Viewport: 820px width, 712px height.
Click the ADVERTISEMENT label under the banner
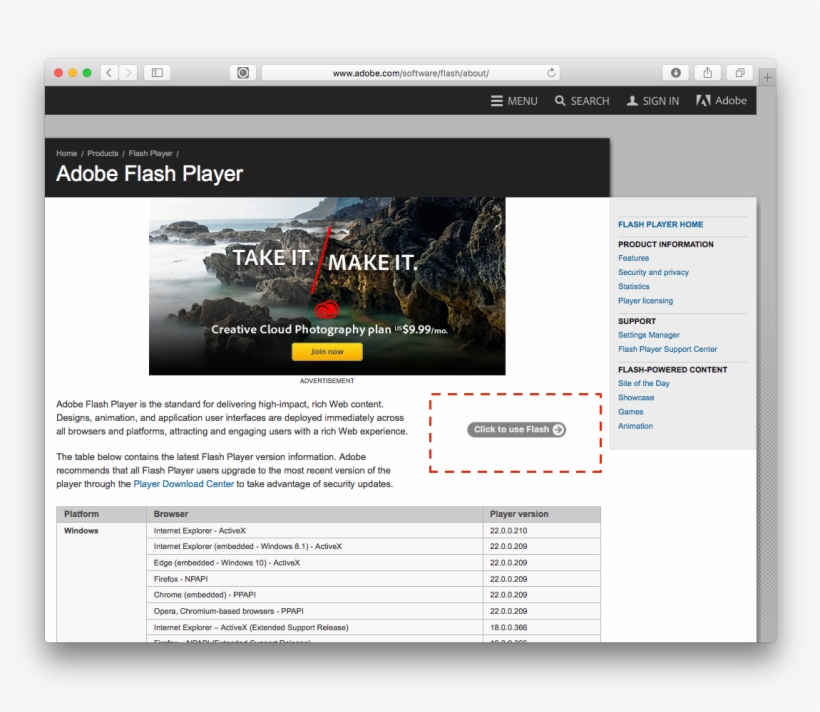click(x=327, y=381)
